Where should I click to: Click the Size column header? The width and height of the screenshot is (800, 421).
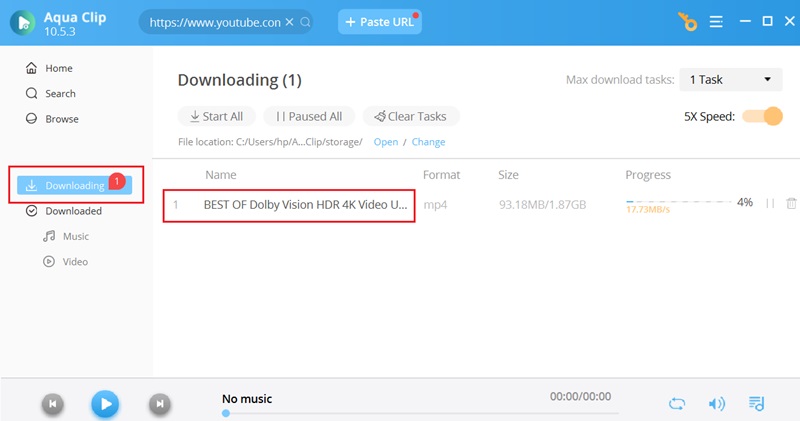508,175
